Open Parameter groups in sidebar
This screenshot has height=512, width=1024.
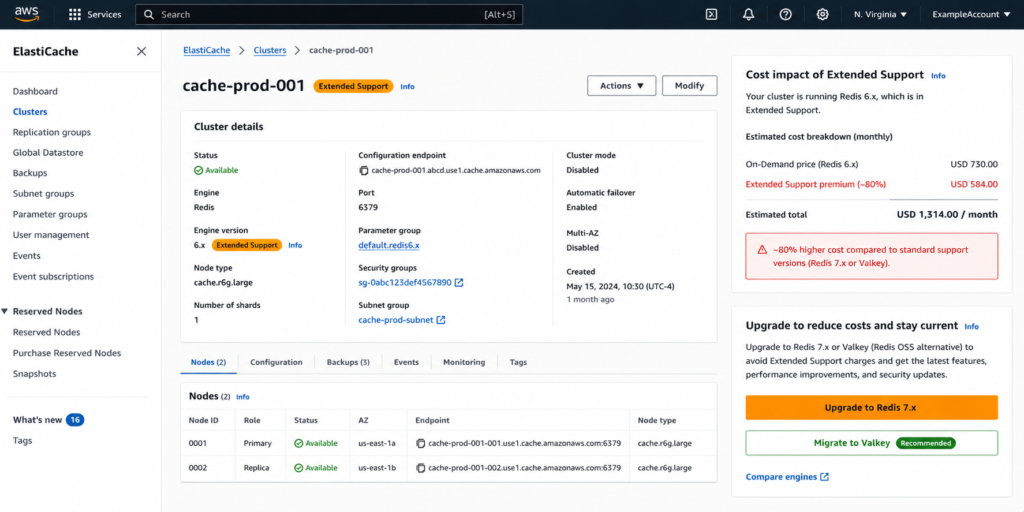tap(50, 214)
